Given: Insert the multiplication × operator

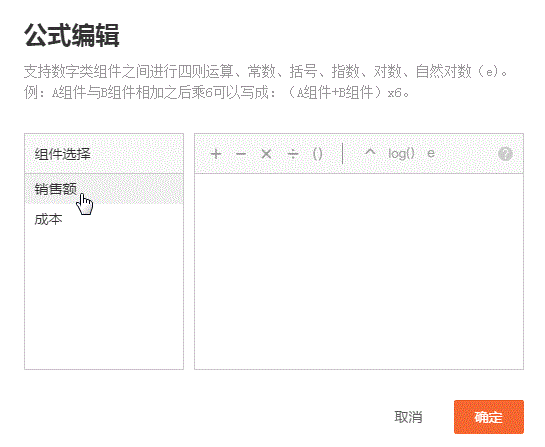Looking at the screenshot, I should click(266, 154).
